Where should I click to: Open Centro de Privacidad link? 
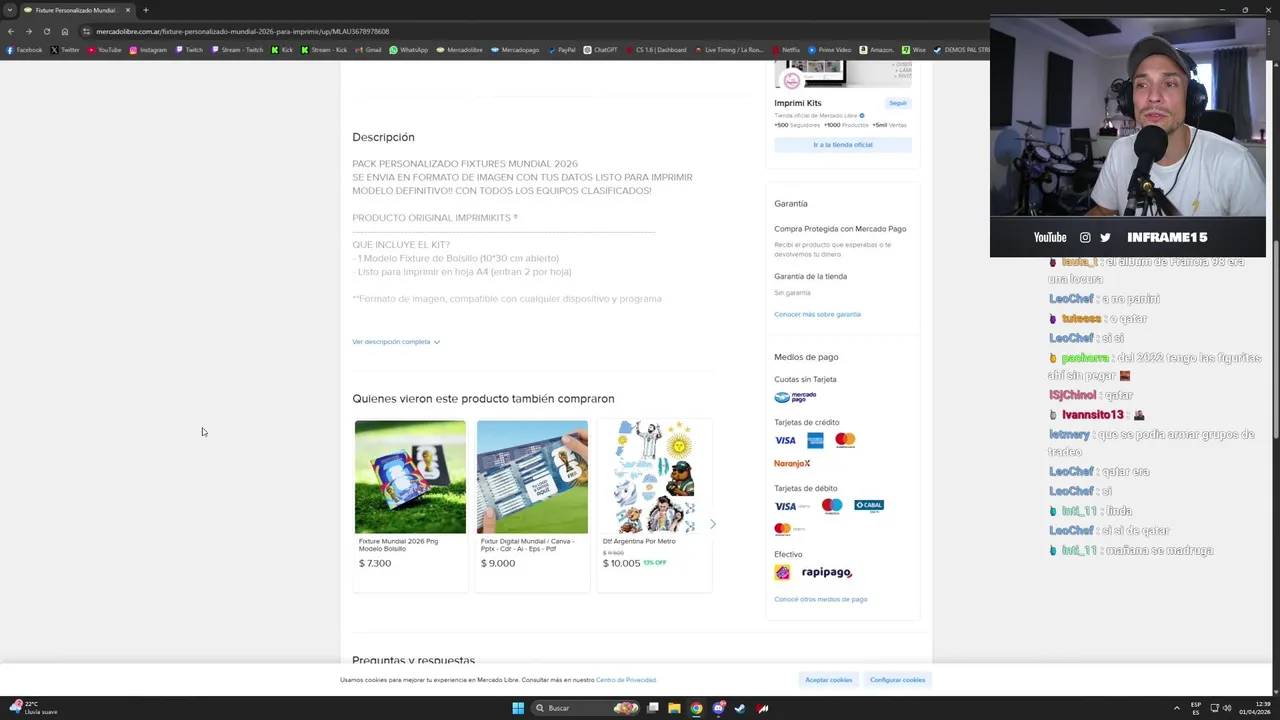pyautogui.click(x=626, y=680)
